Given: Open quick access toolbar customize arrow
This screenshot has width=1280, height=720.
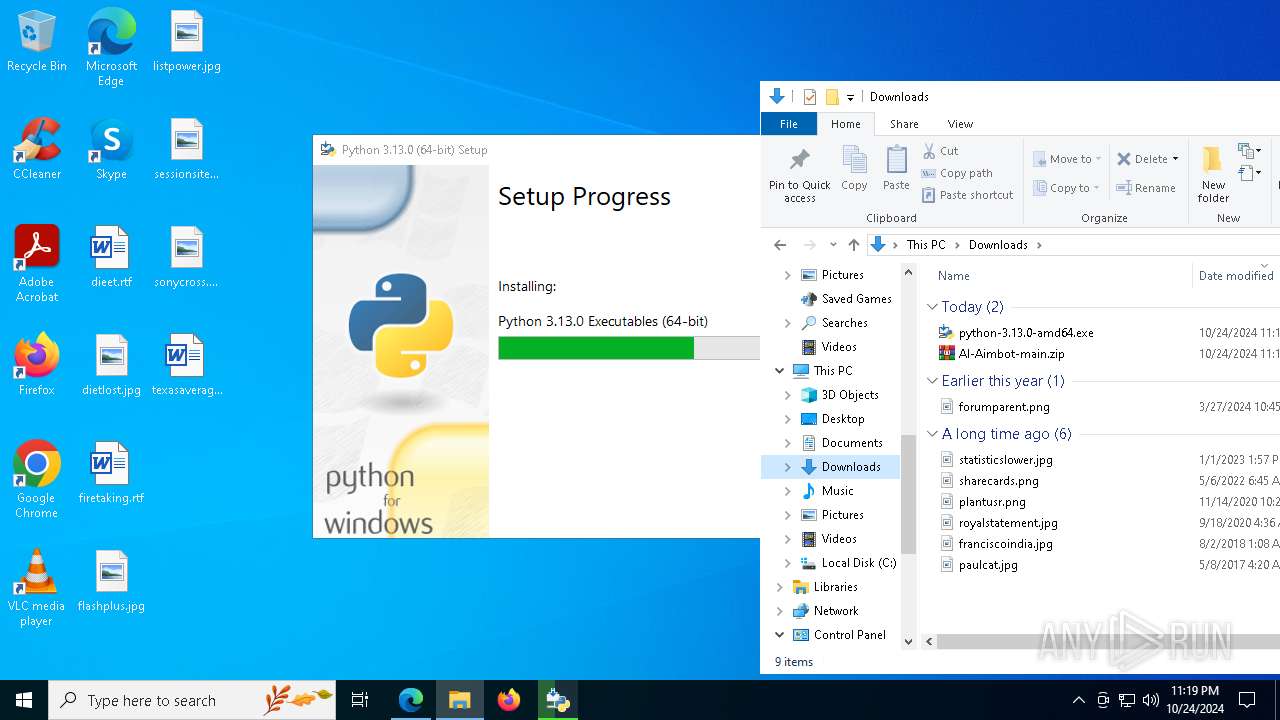Looking at the screenshot, I should pyautogui.click(x=850, y=97).
